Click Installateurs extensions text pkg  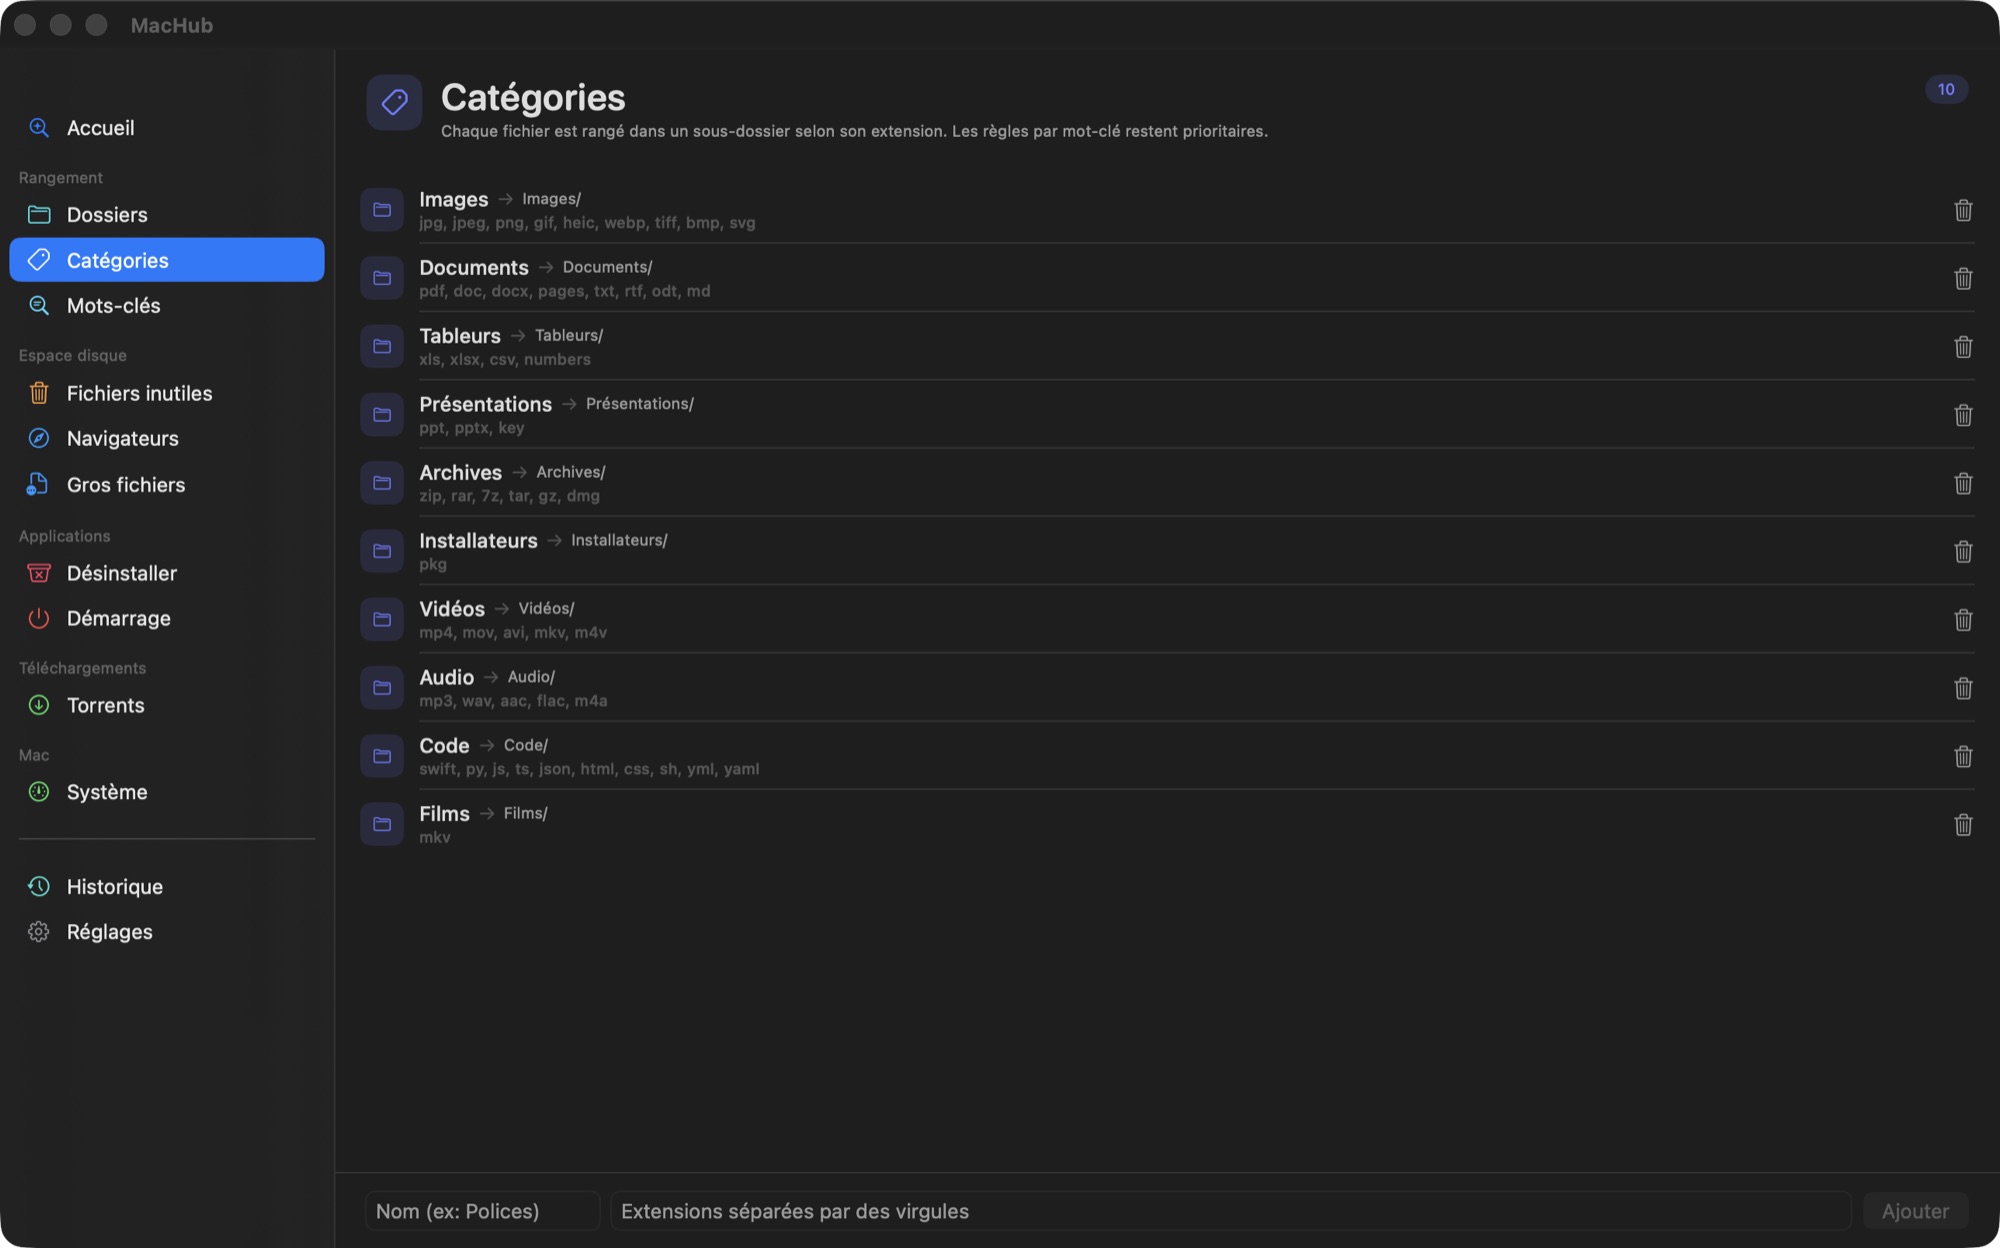(433, 564)
